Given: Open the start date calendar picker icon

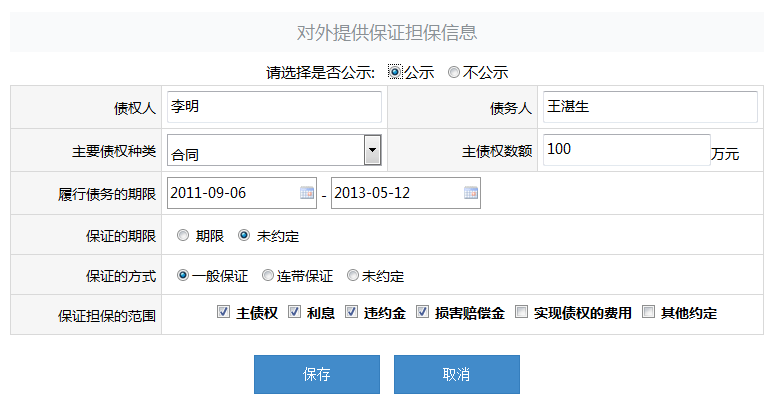Looking at the screenshot, I should 307,193.
